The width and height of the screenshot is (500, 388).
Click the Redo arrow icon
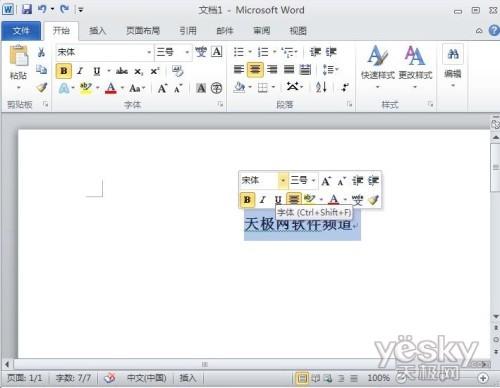tap(65, 9)
